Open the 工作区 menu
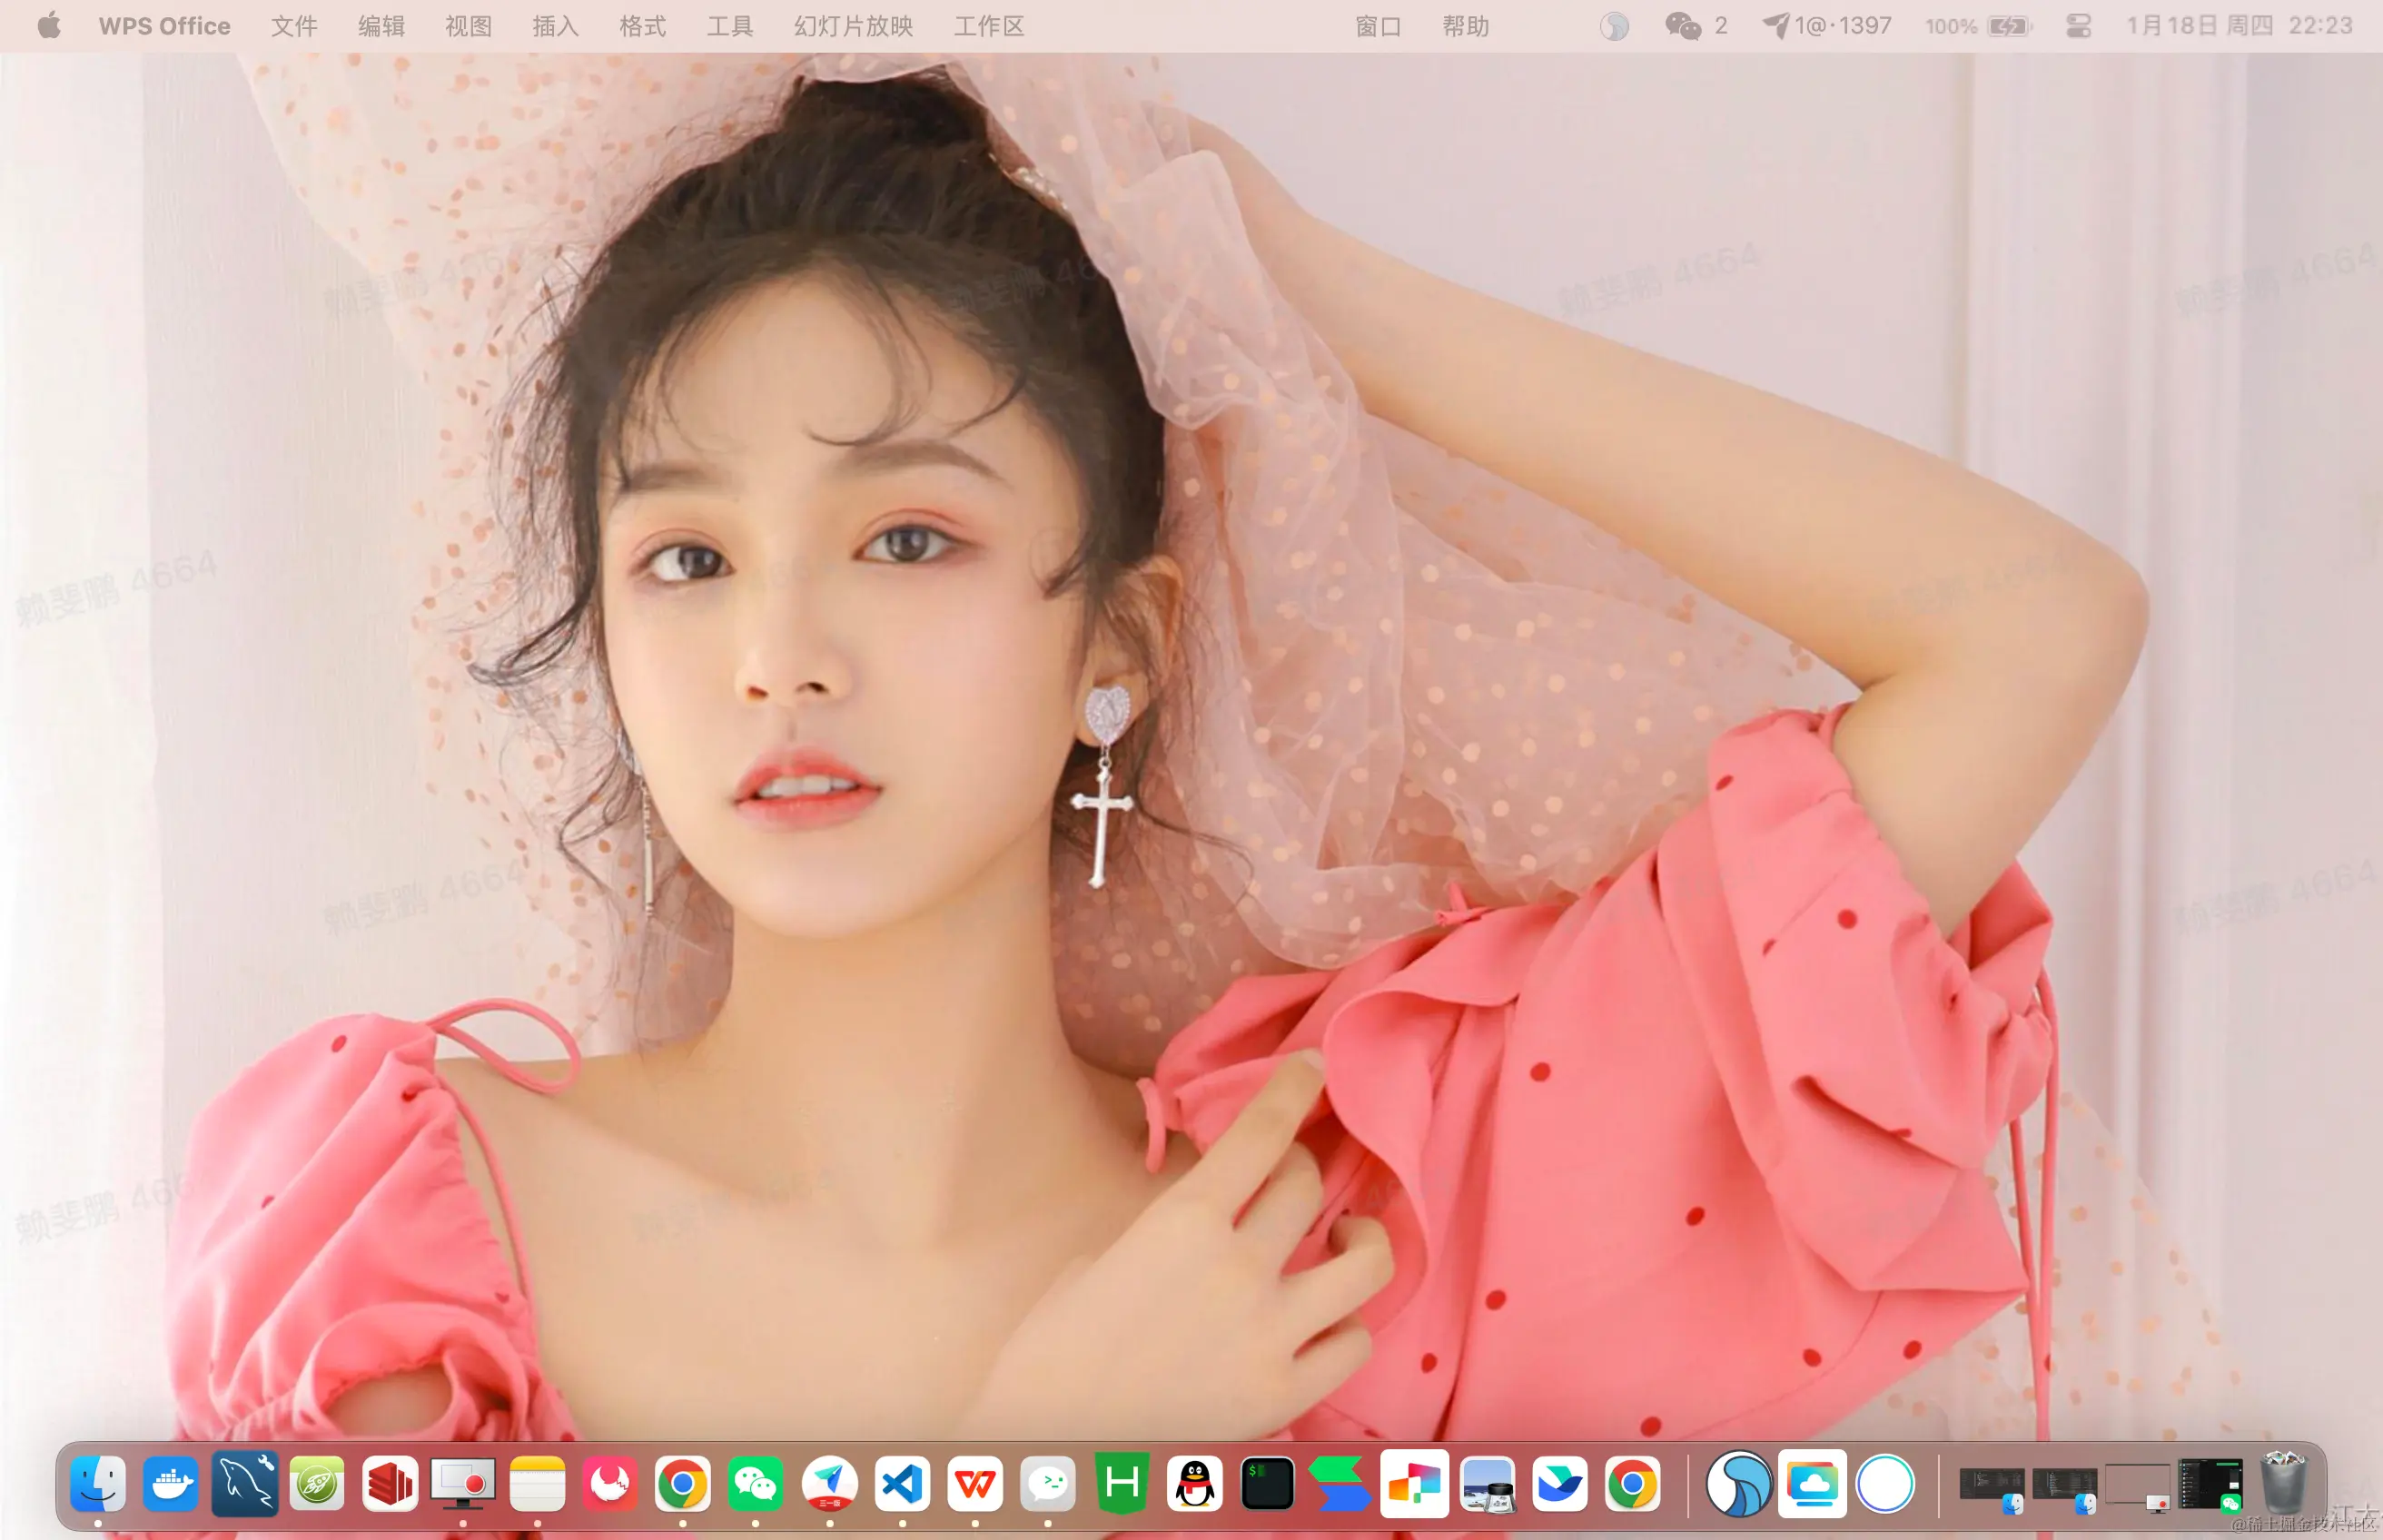 coord(988,26)
